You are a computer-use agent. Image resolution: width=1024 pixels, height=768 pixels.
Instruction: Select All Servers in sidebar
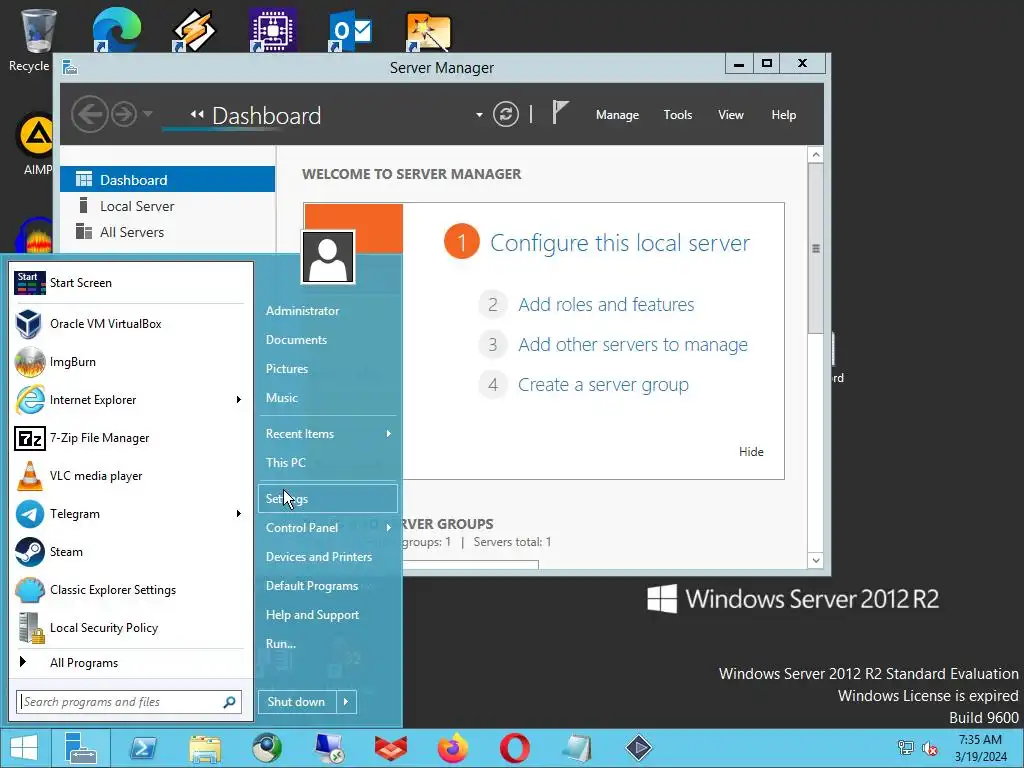pos(167,232)
